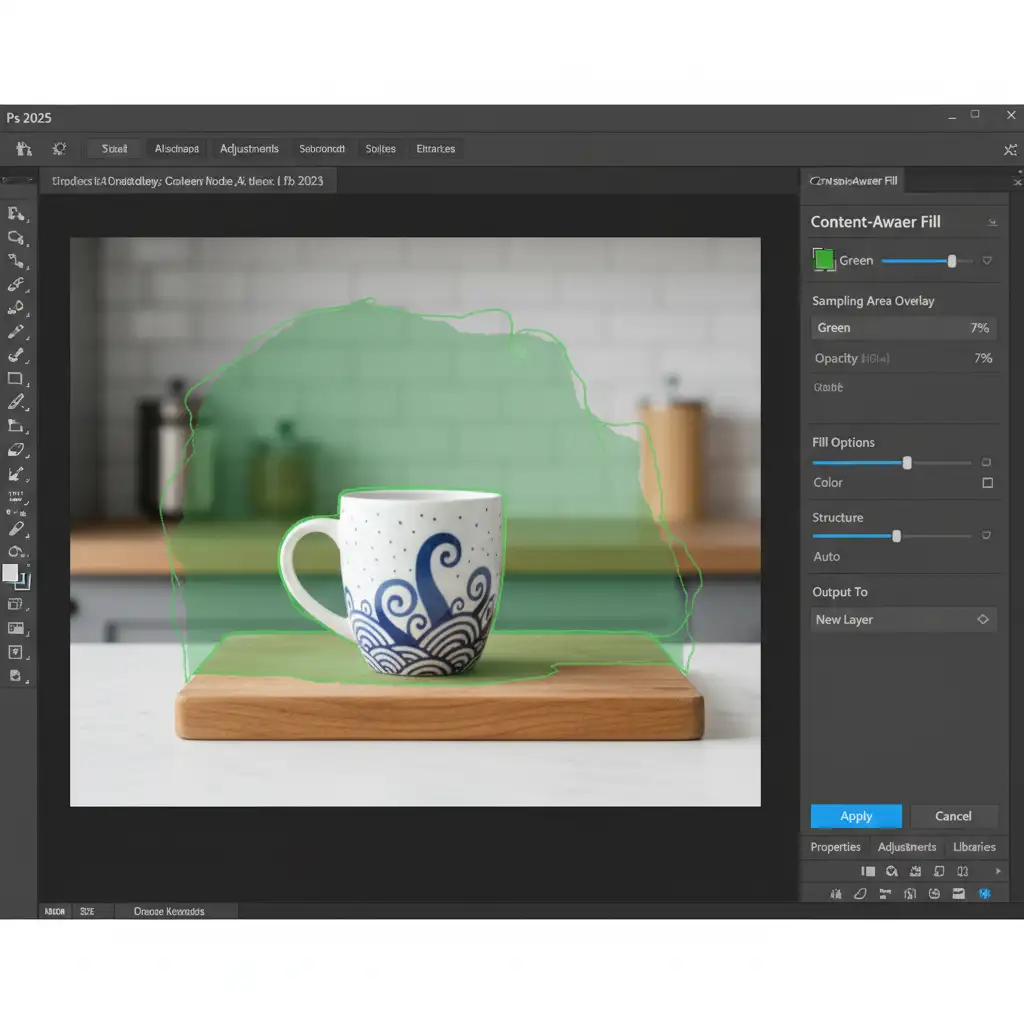Toggle the Color checkbox under Fill Options
This screenshot has height=1024, width=1024.
point(987,483)
